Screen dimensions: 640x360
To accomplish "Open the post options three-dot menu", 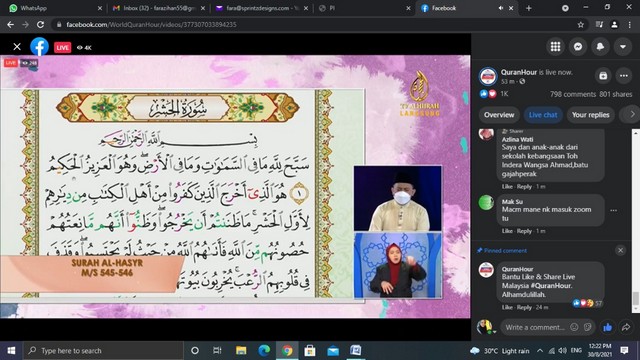I will pos(624,76).
